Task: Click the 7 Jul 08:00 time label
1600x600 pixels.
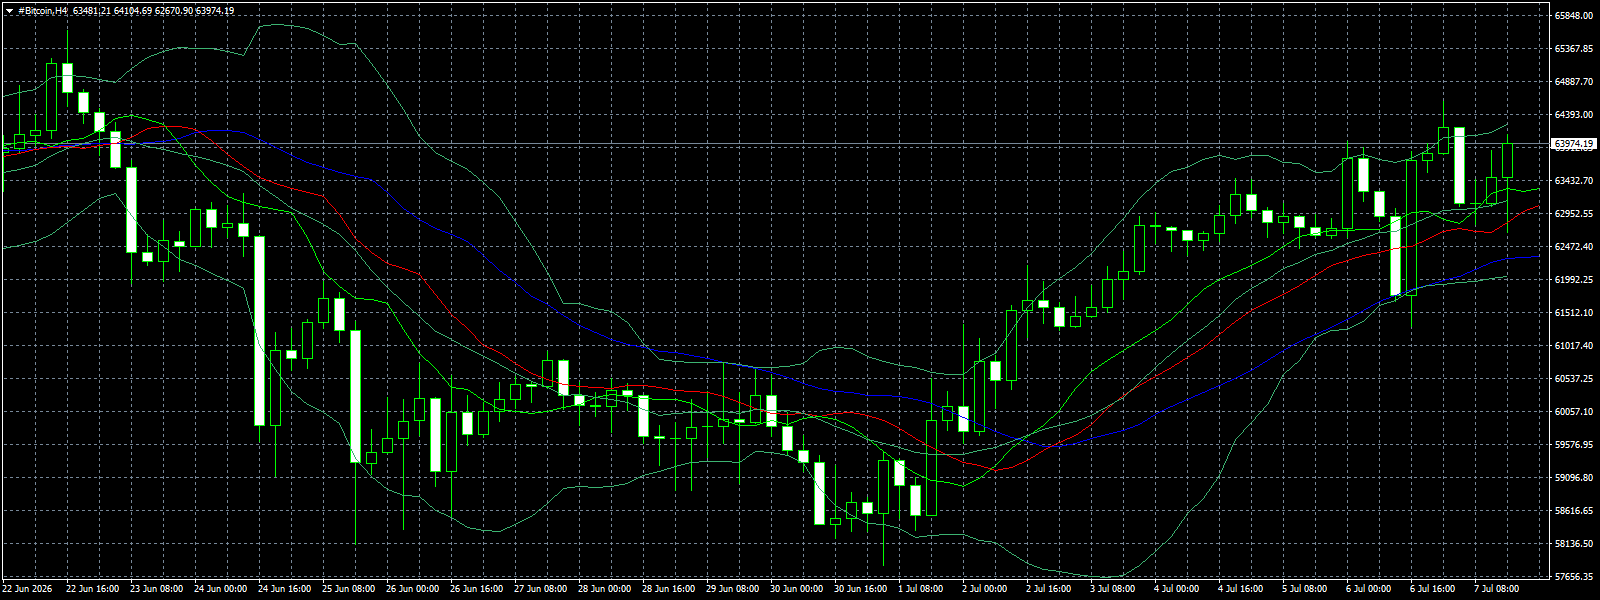Action: click(x=1498, y=589)
